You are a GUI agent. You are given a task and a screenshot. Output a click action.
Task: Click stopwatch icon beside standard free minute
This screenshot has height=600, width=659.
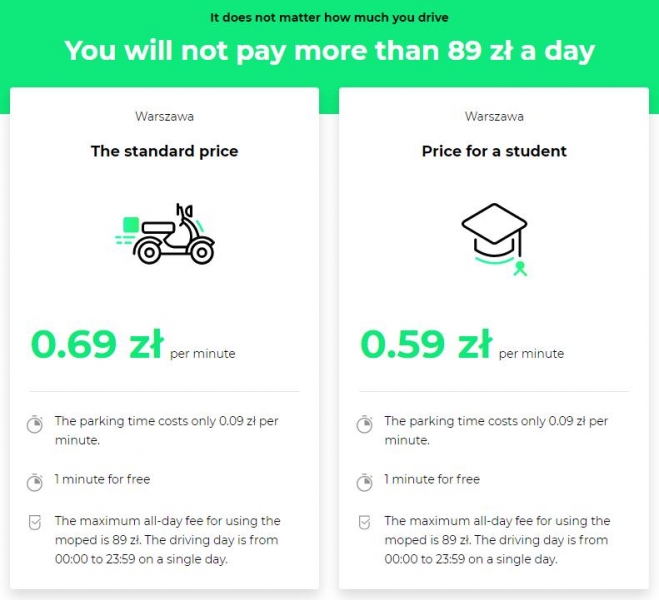coord(35,482)
